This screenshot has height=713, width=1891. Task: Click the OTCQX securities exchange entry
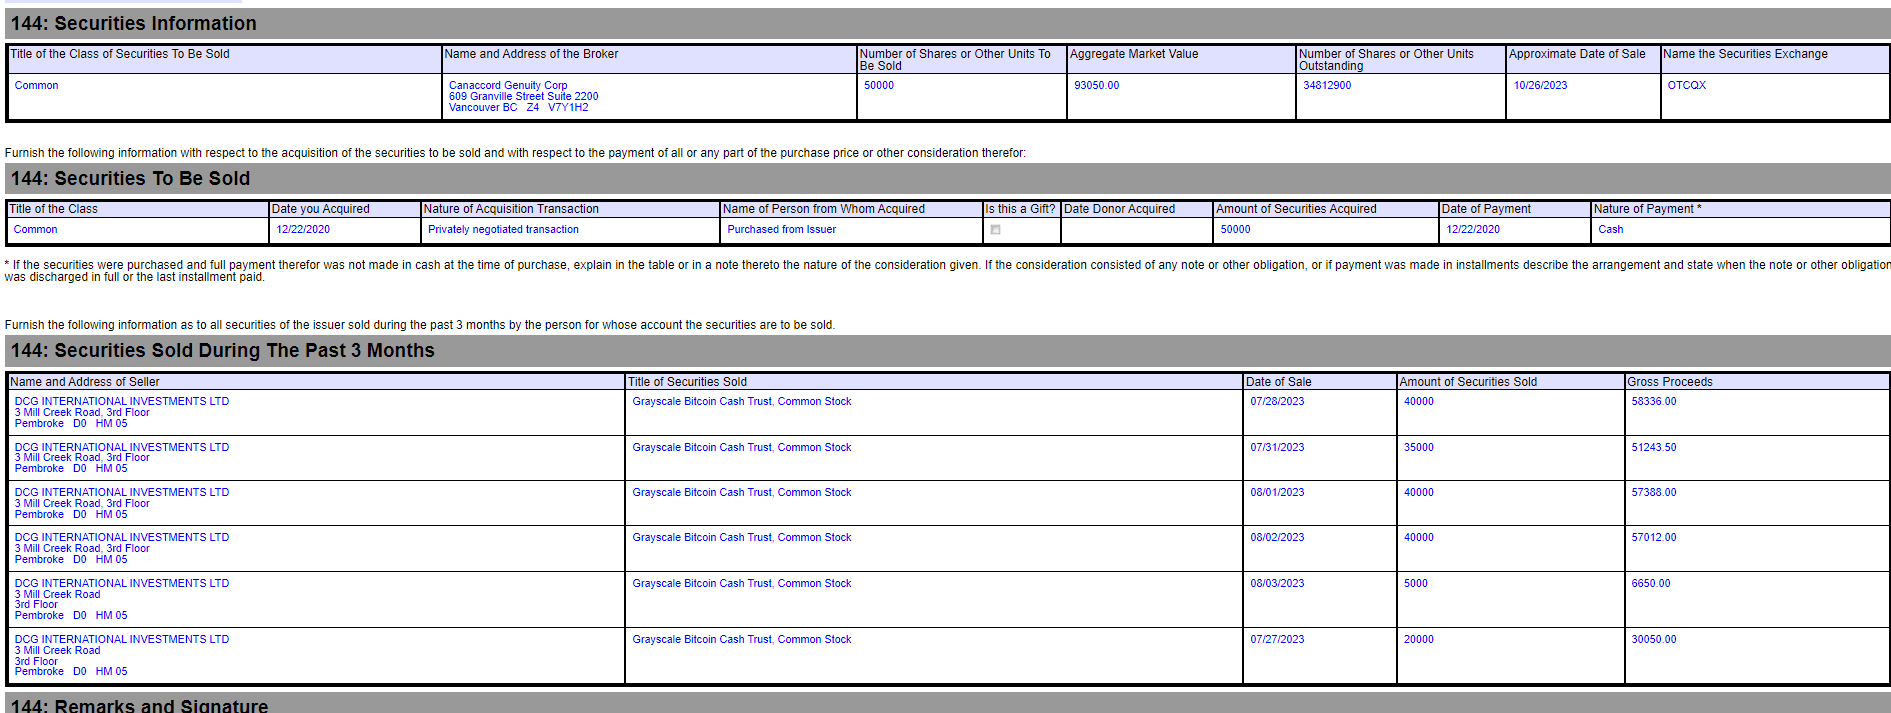click(x=1686, y=86)
